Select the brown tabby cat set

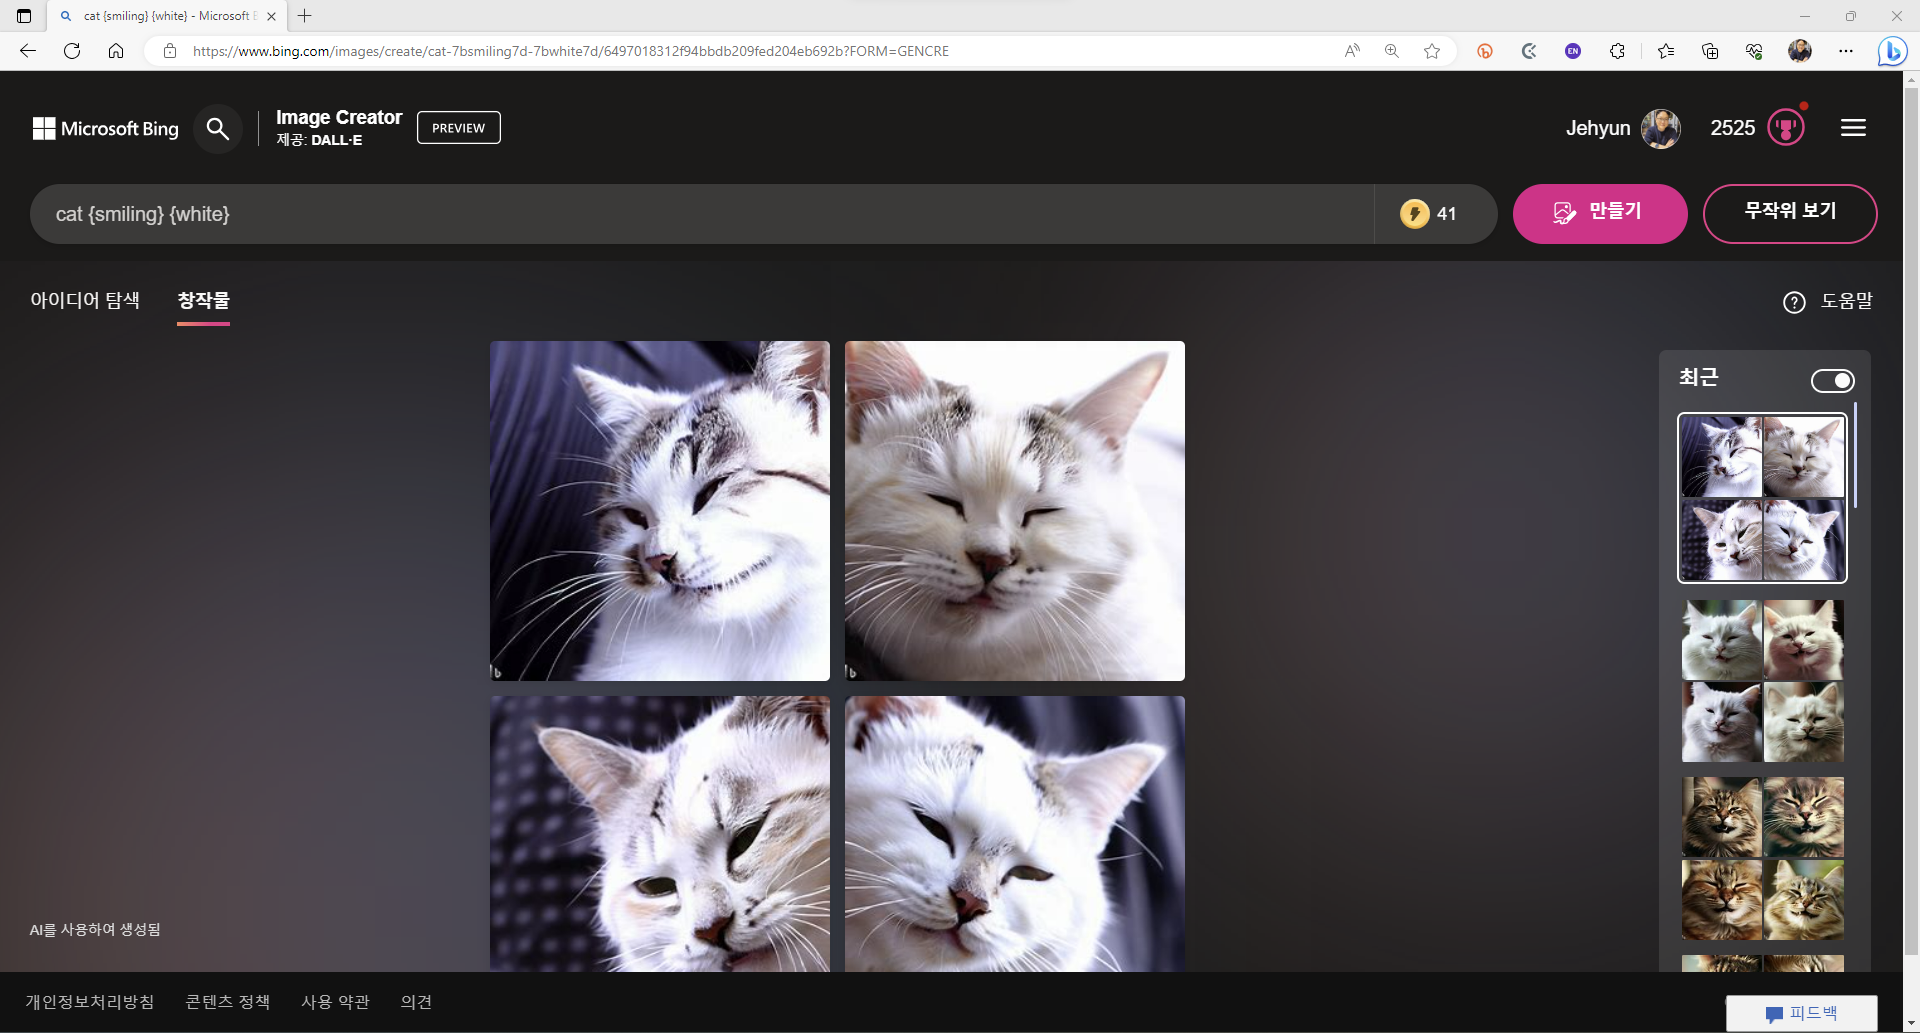[1762, 858]
